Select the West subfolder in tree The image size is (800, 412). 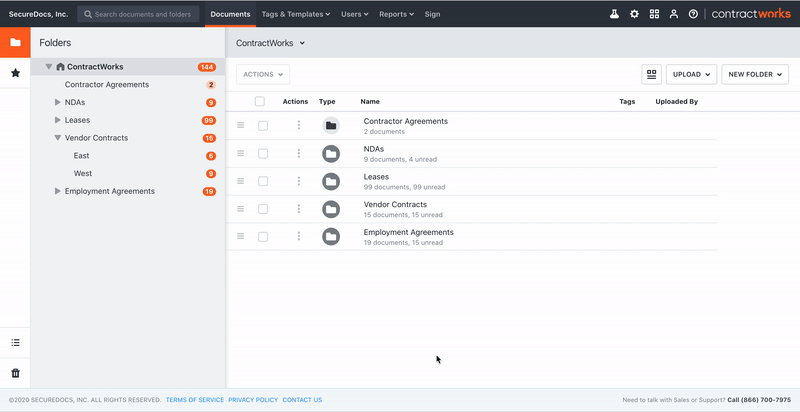click(x=83, y=173)
